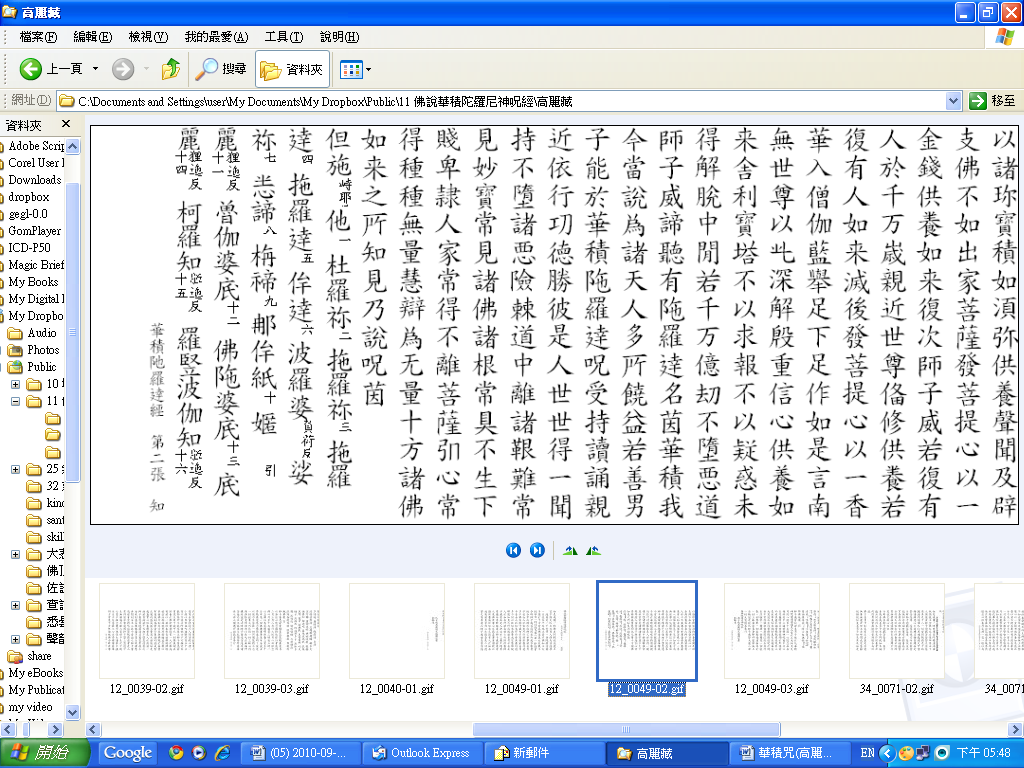Open the 檔案(F) menu

38,37
